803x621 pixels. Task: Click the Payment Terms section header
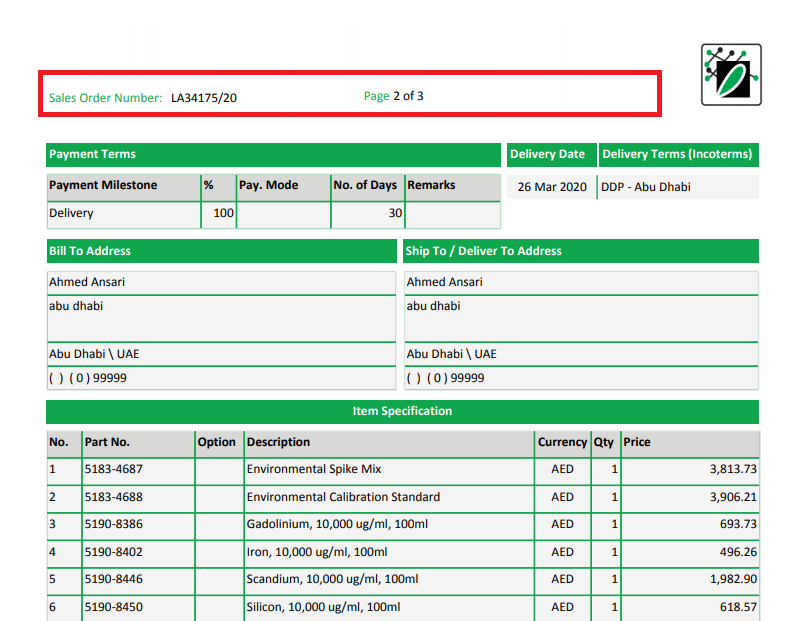tap(273, 155)
